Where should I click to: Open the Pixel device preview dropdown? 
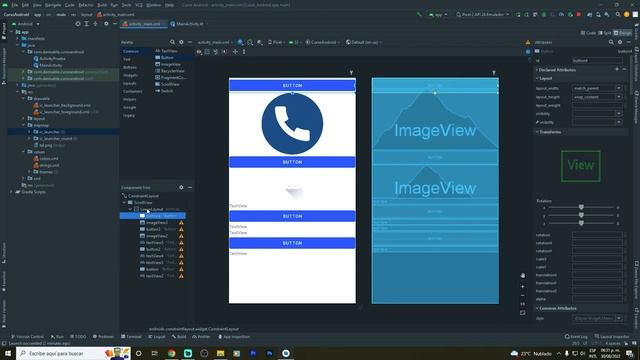click(x=276, y=42)
